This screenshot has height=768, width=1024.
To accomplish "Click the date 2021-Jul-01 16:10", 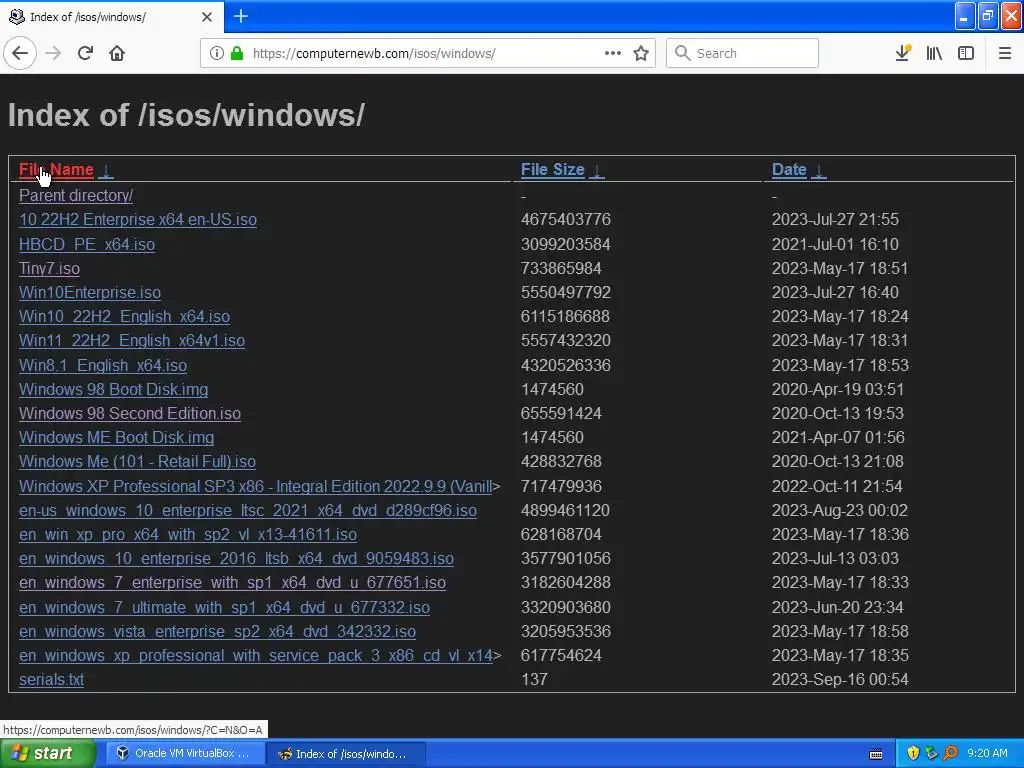I will click(835, 244).
